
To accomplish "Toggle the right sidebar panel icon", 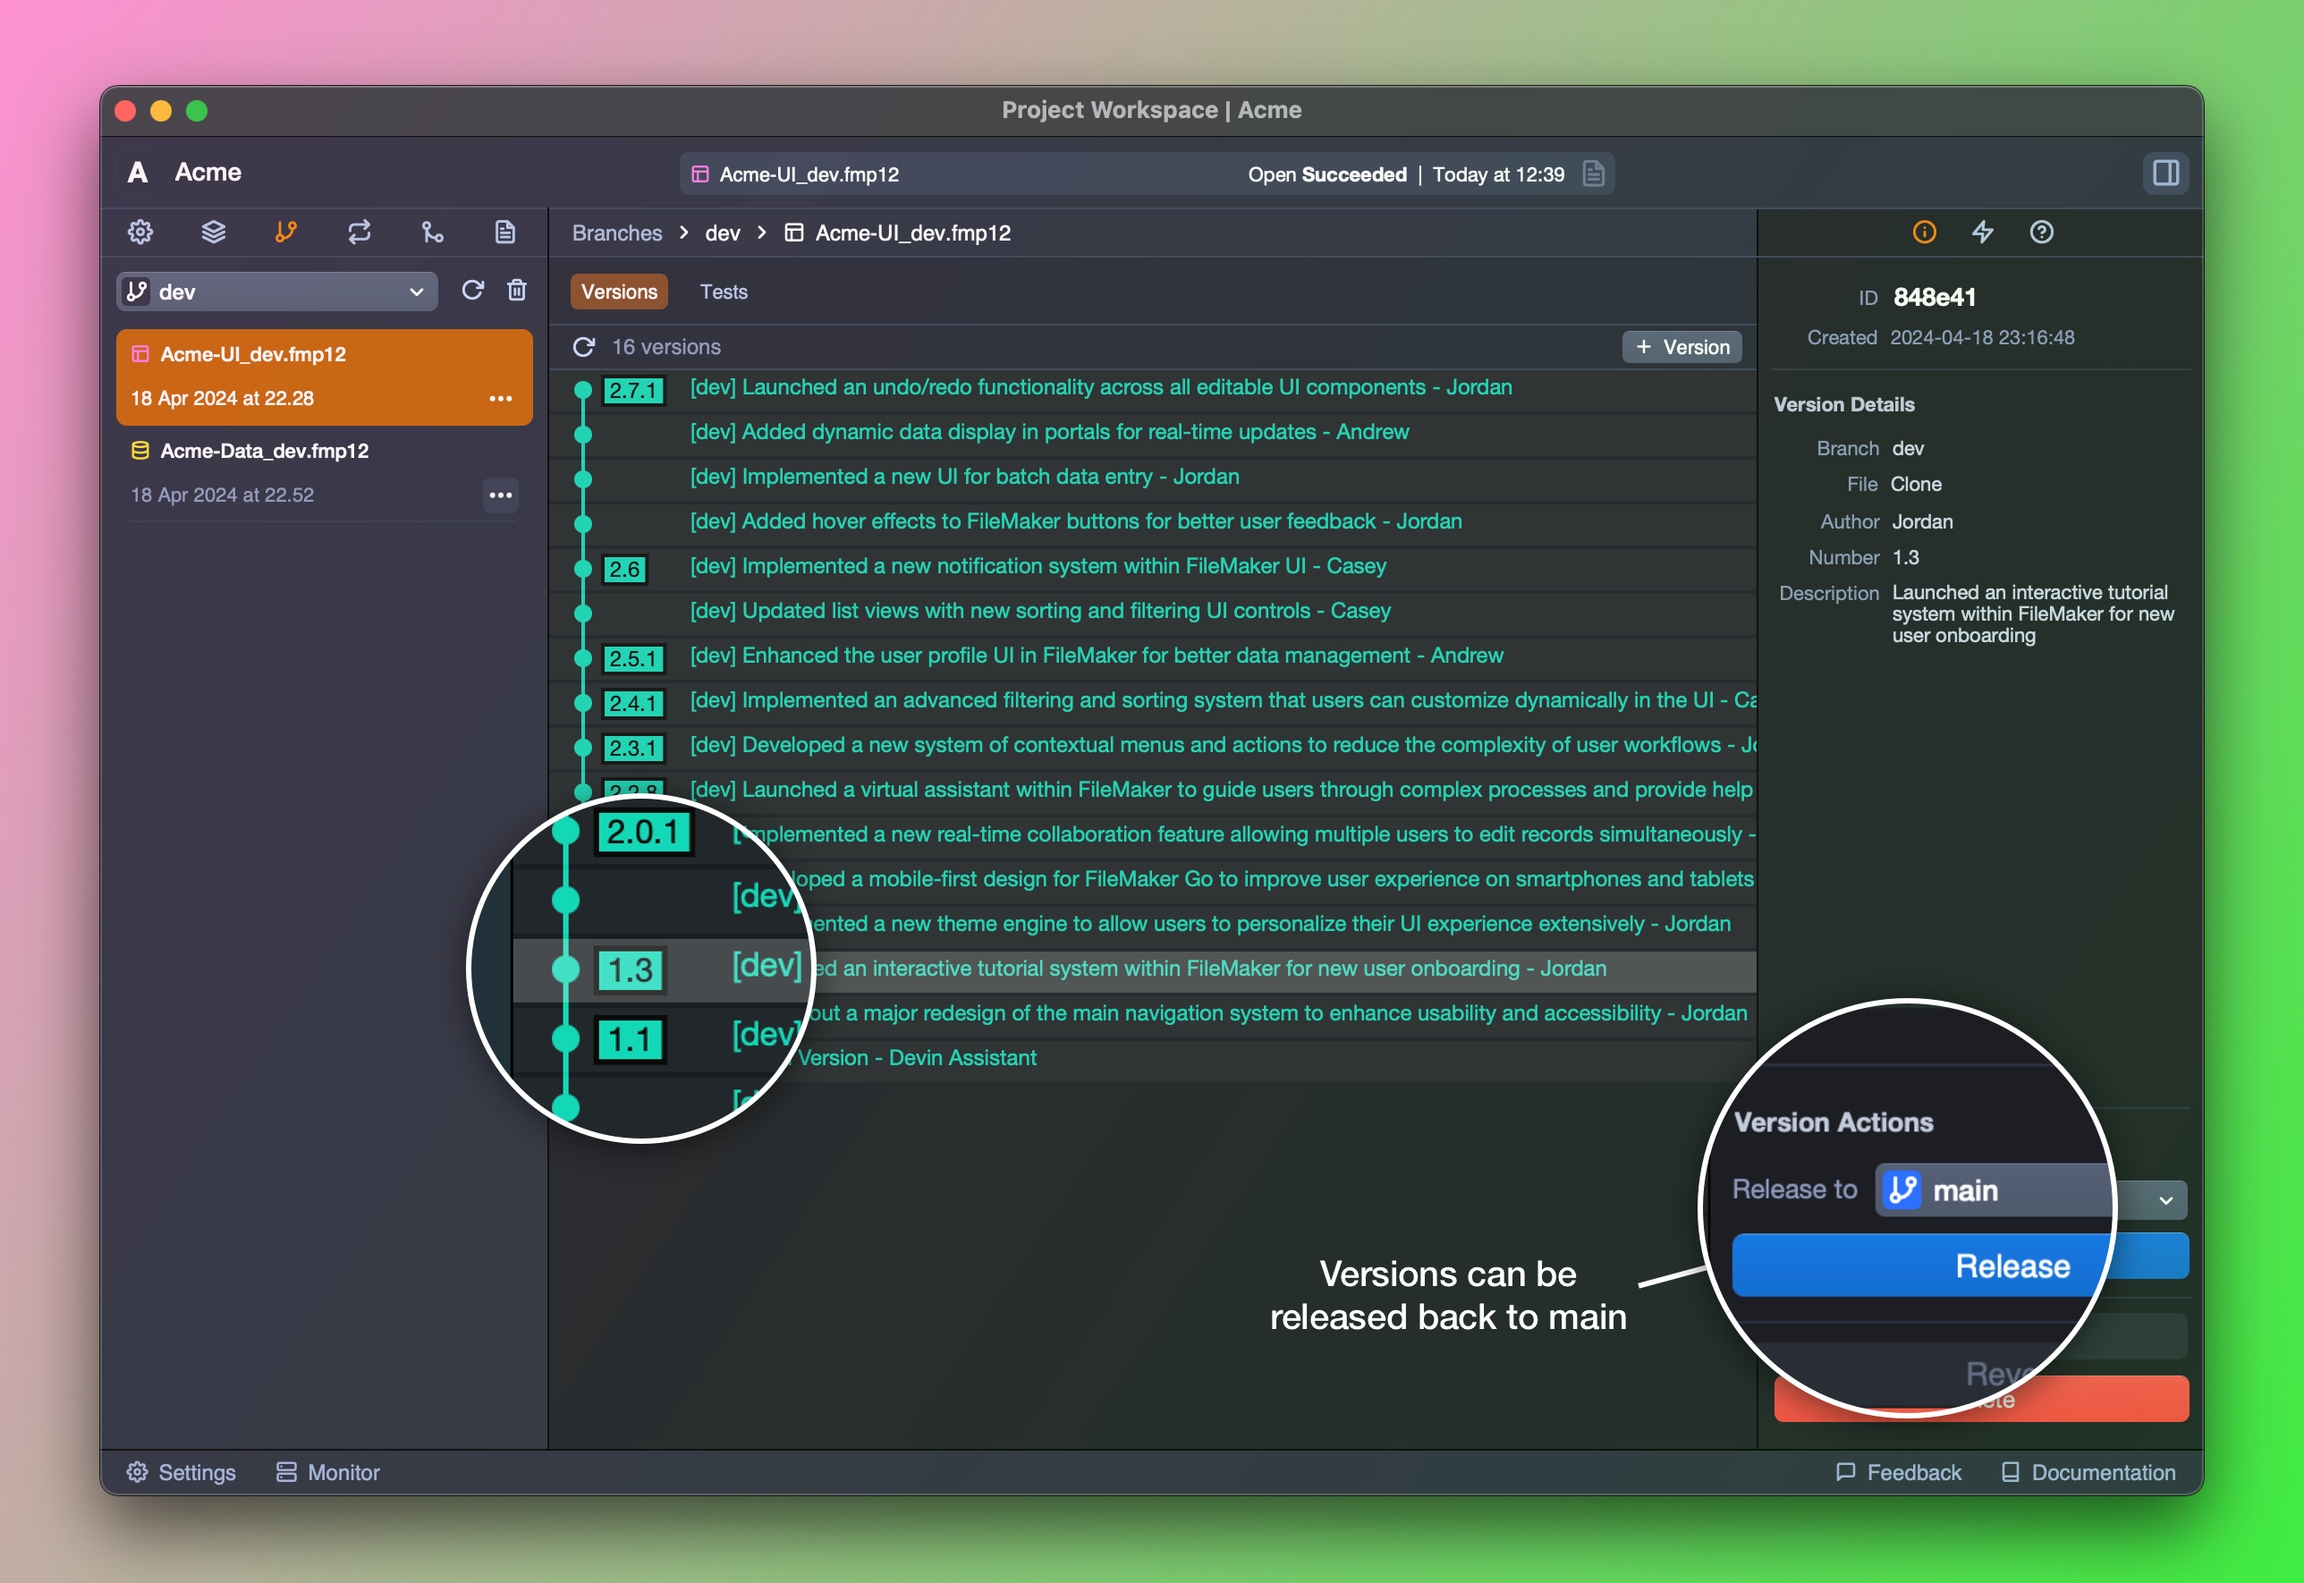I will click(x=2165, y=173).
